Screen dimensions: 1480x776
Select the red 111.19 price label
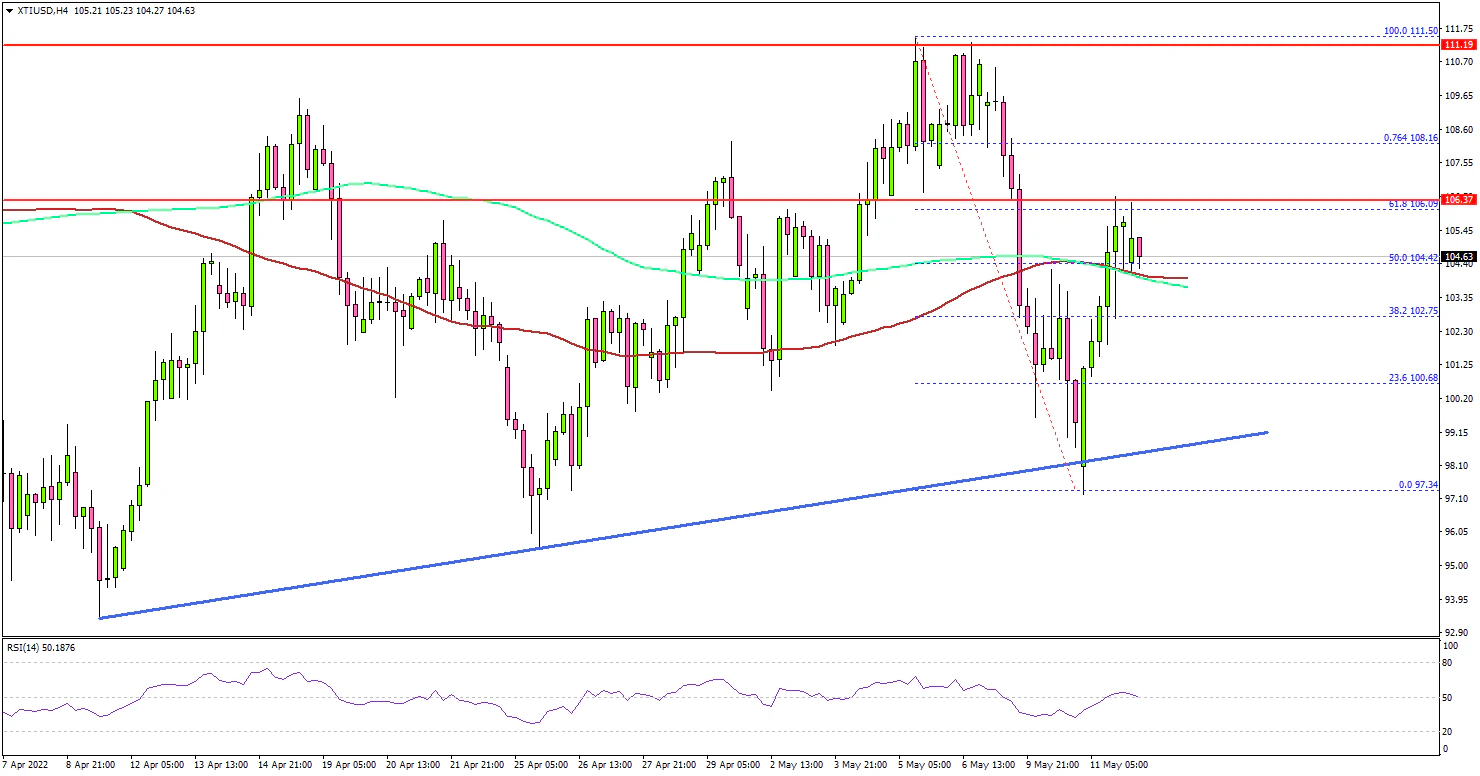(1460, 45)
